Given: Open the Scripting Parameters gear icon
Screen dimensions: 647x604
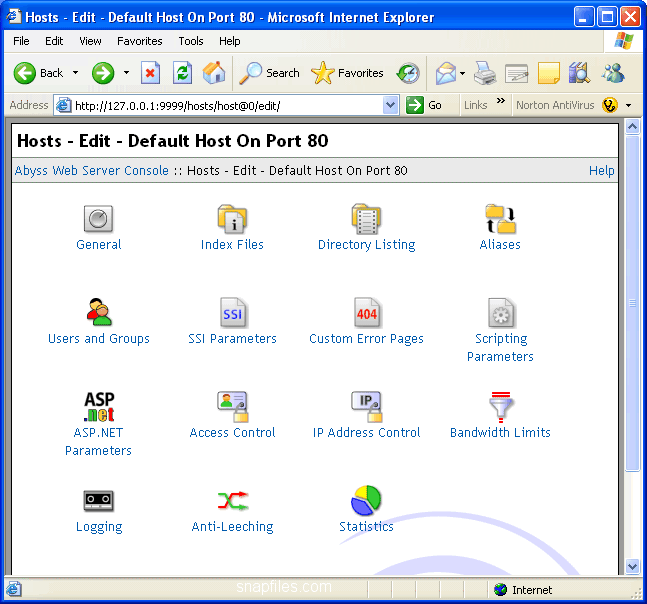Looking at the screenshot, I should coord(501,312).
